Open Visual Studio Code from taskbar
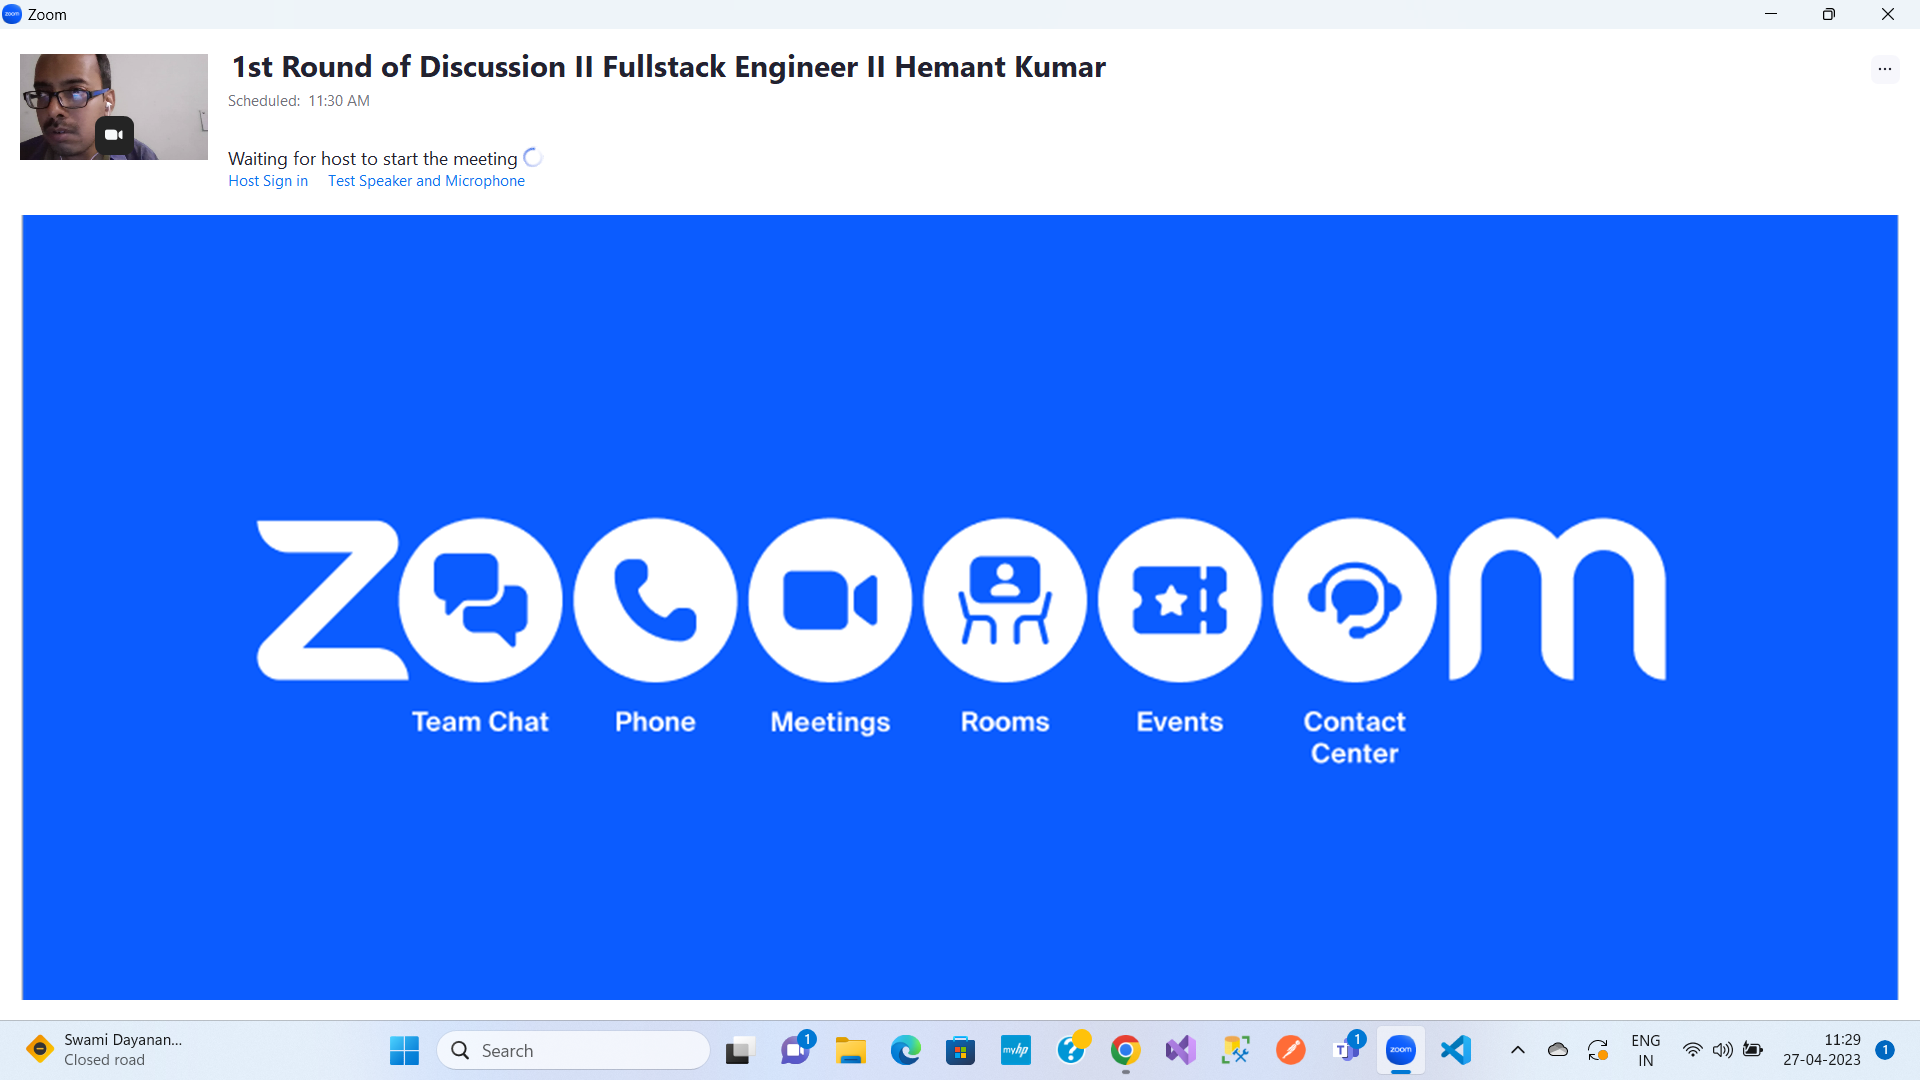 tap(1456, 1050)
